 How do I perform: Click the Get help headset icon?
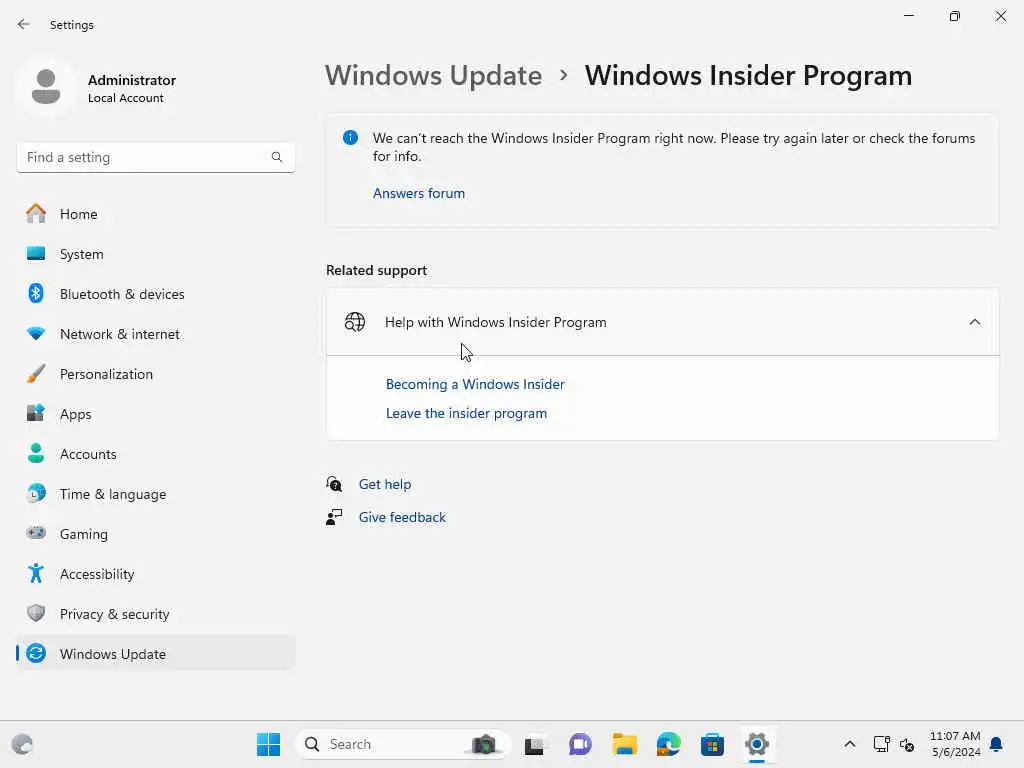click(x=334, y=484)
